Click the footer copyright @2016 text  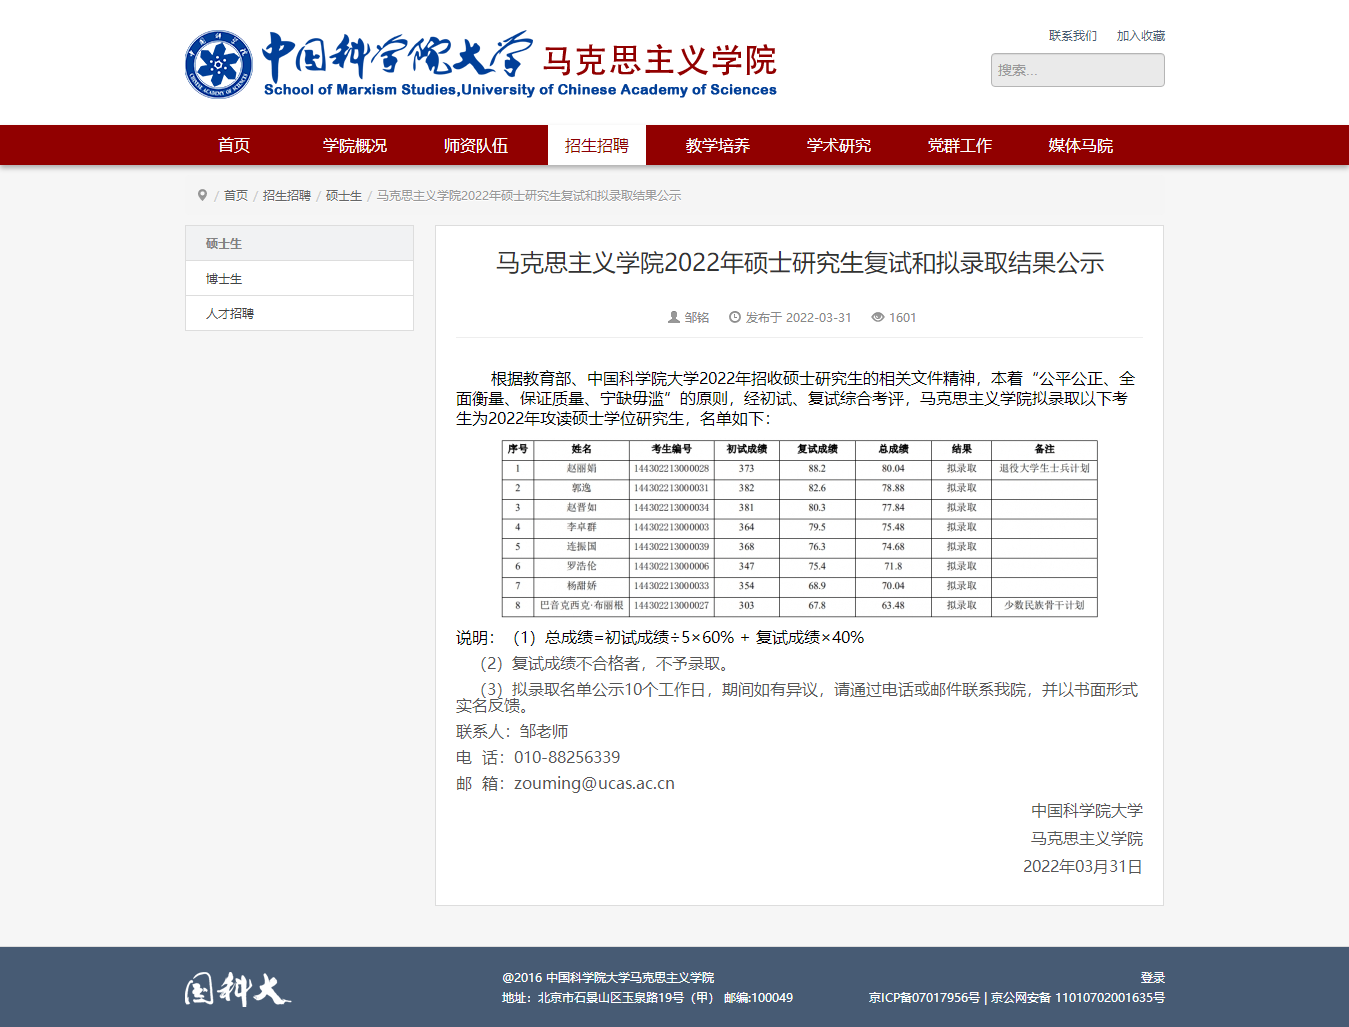tap(608, 977)
